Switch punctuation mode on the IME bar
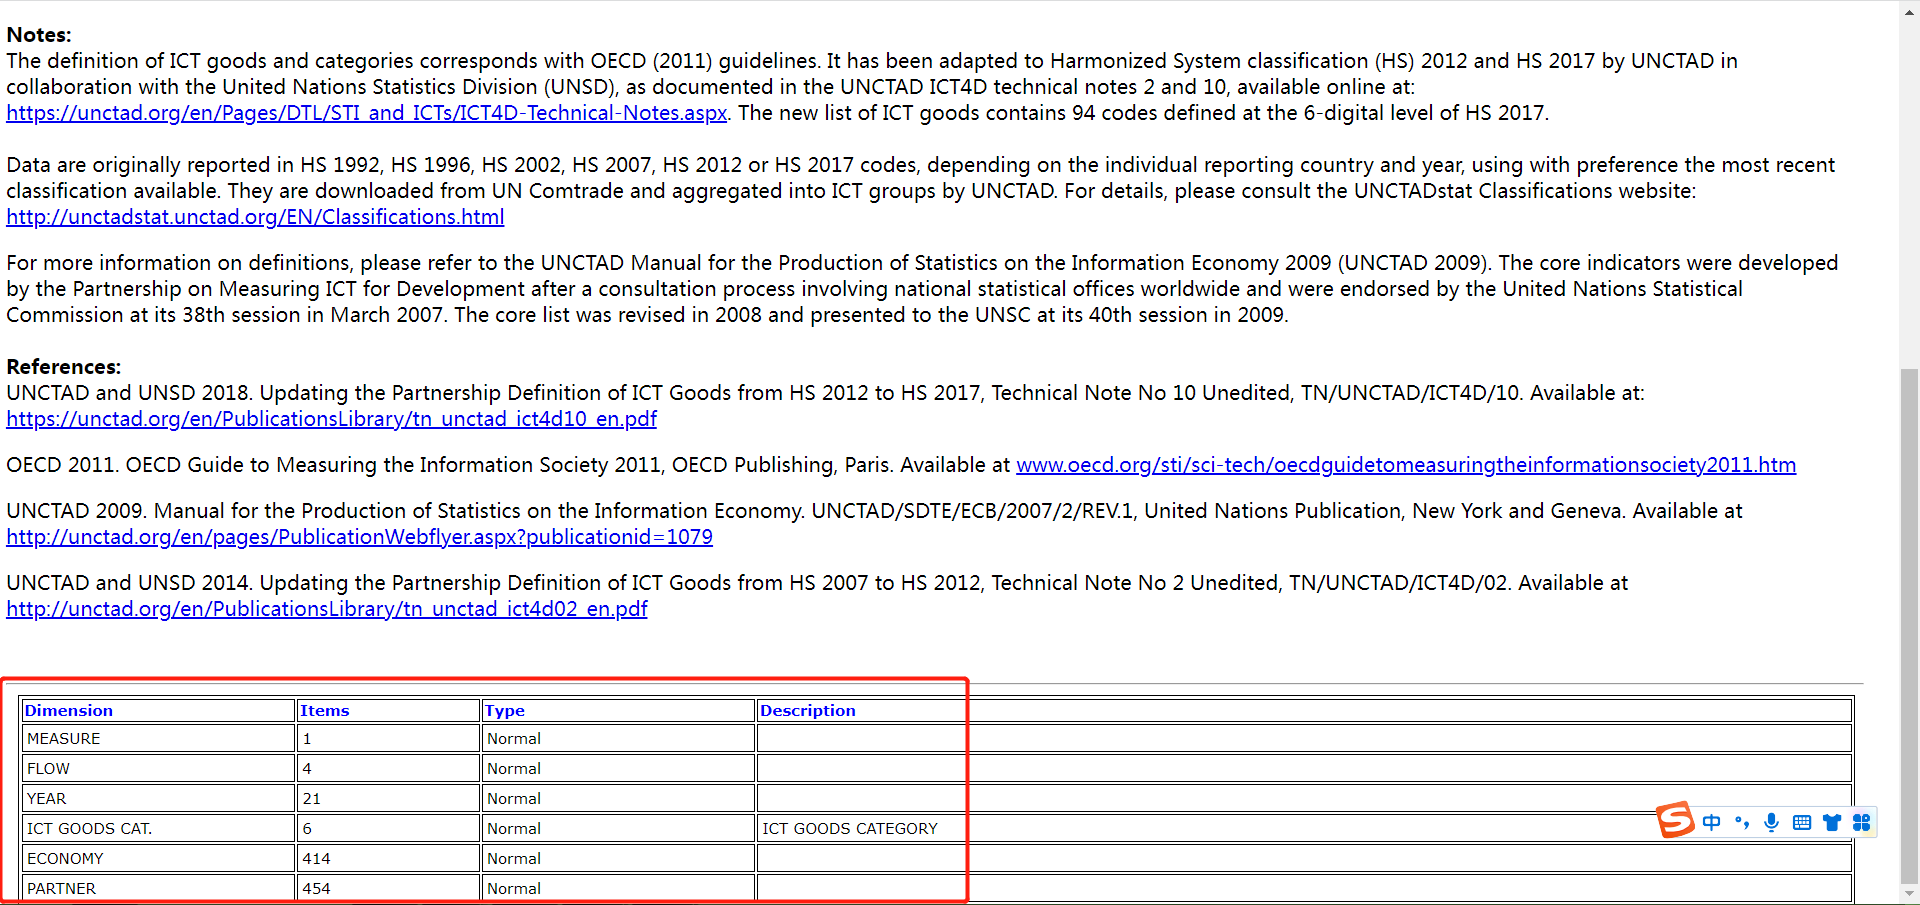The width and height of the screenshot is (1920, 905). (1742, 822)
